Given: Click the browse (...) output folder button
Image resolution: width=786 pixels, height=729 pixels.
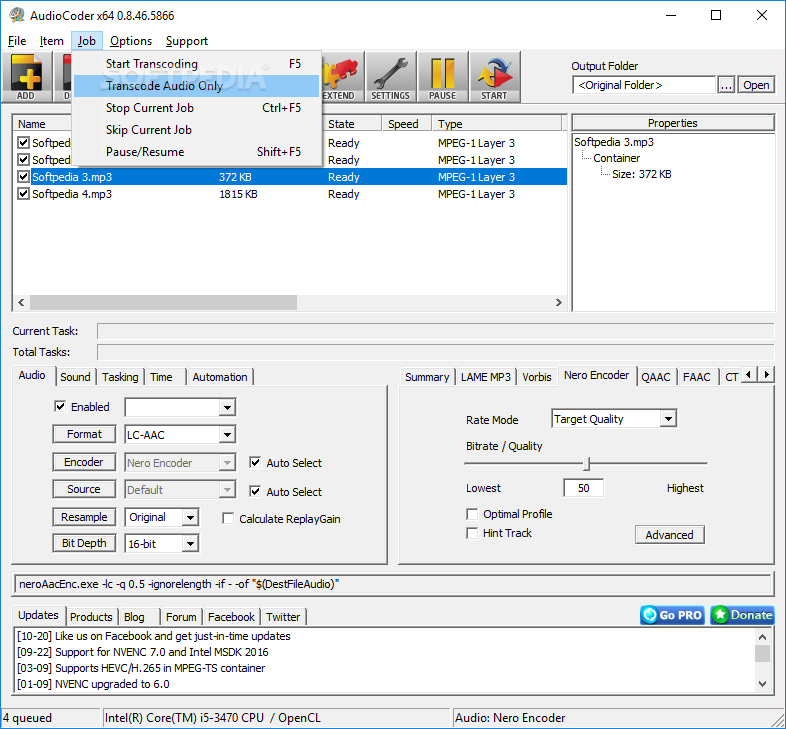Looking at the screenshot, I should [x=726, y=85].
